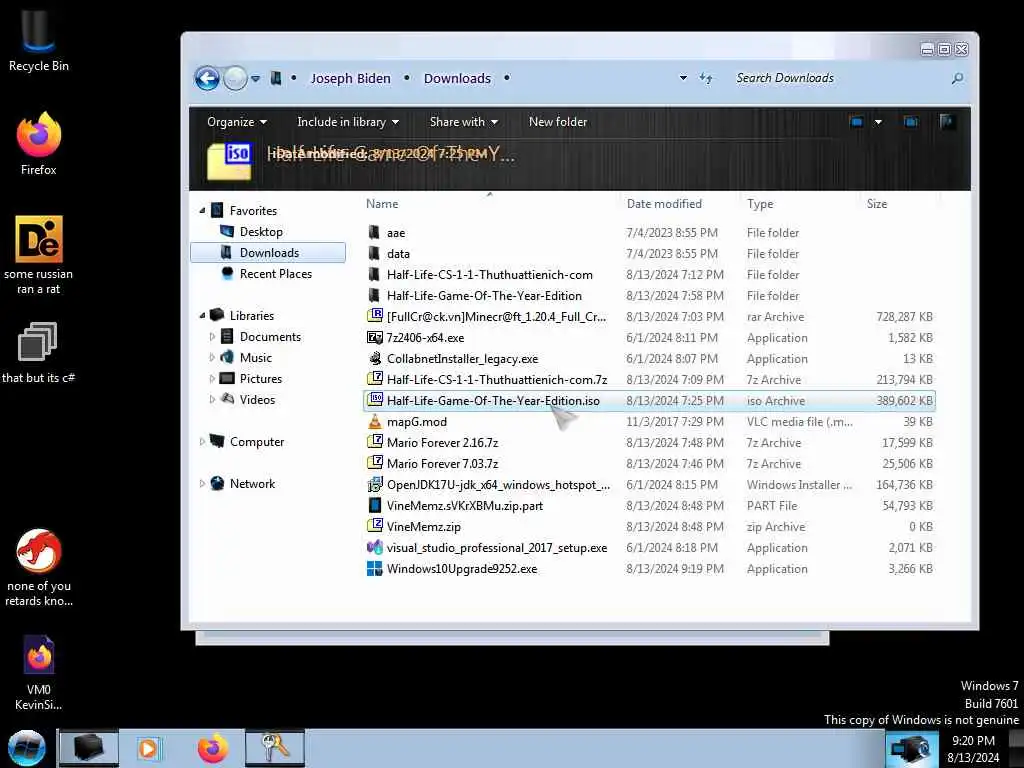Click Downloads in the breadcrumb path

(457, 78)
